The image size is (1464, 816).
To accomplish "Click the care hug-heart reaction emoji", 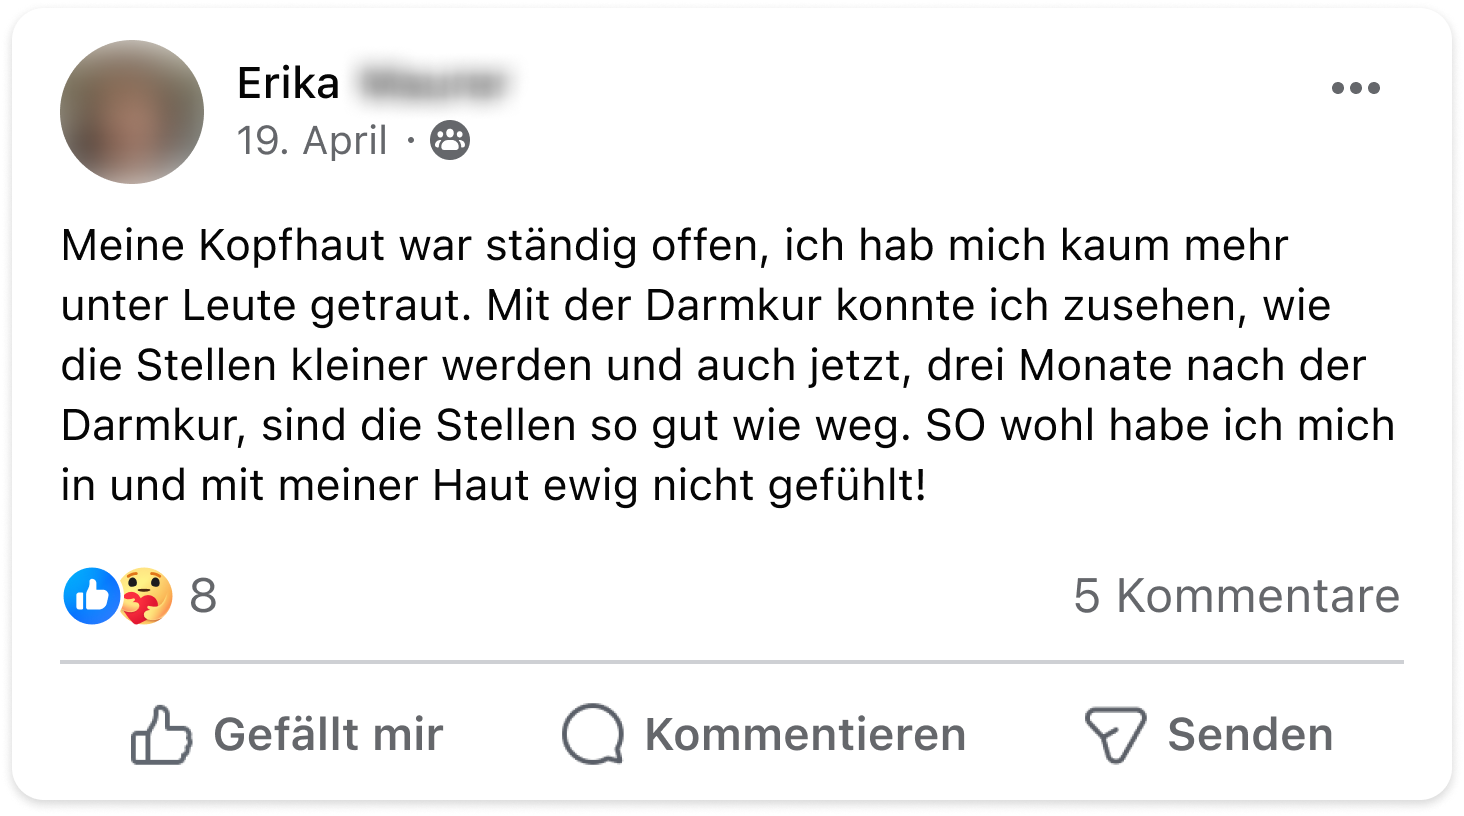I will [x=146, y=596].
